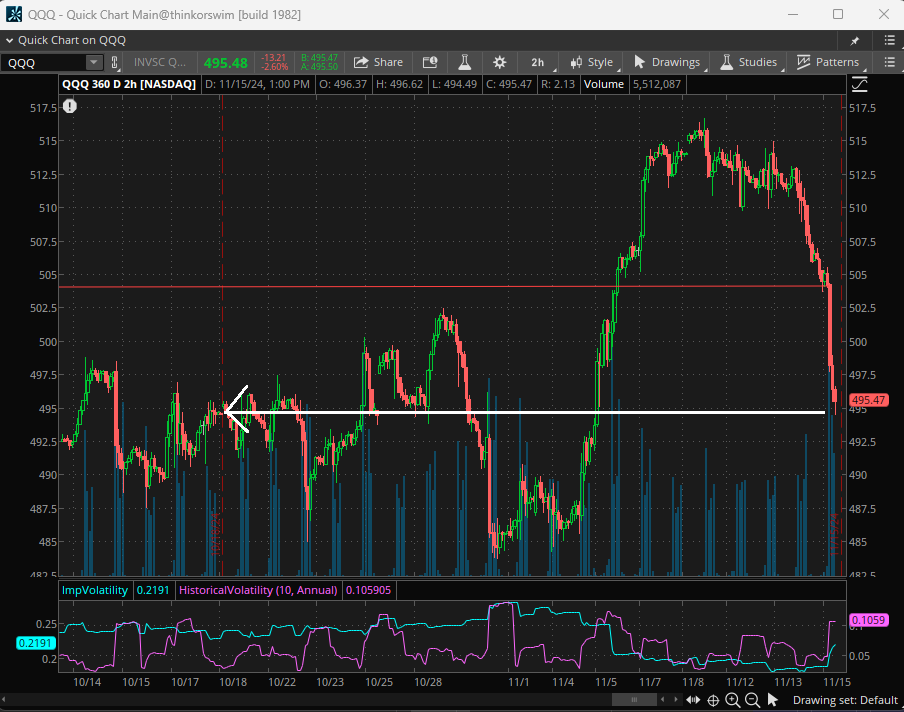Open the gadget actions menu beside the pin

tap(890, 40)
